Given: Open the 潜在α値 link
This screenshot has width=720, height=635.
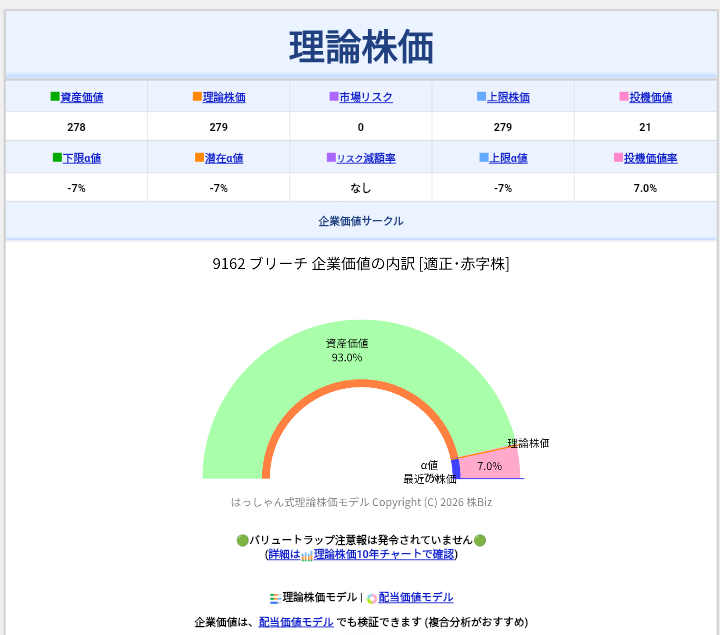Looking at the screenshot, I should point(224,158).
